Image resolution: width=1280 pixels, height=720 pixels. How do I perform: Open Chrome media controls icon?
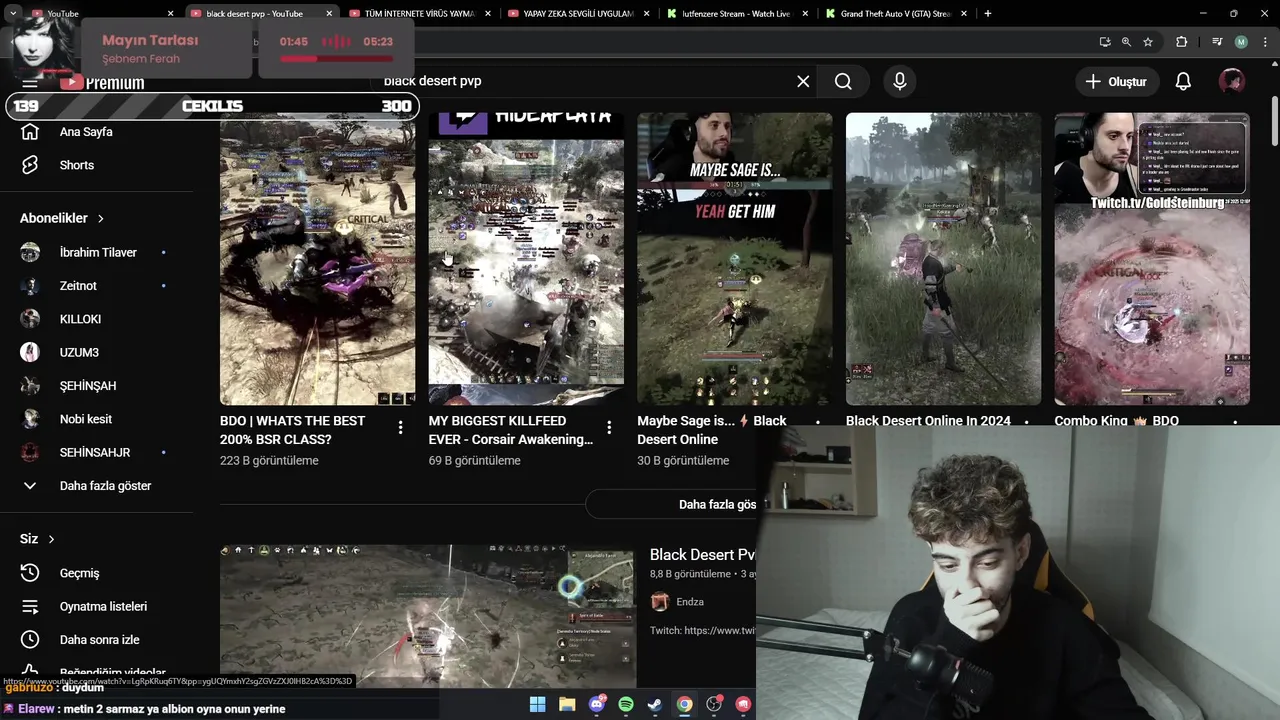tap(1217, 42)
